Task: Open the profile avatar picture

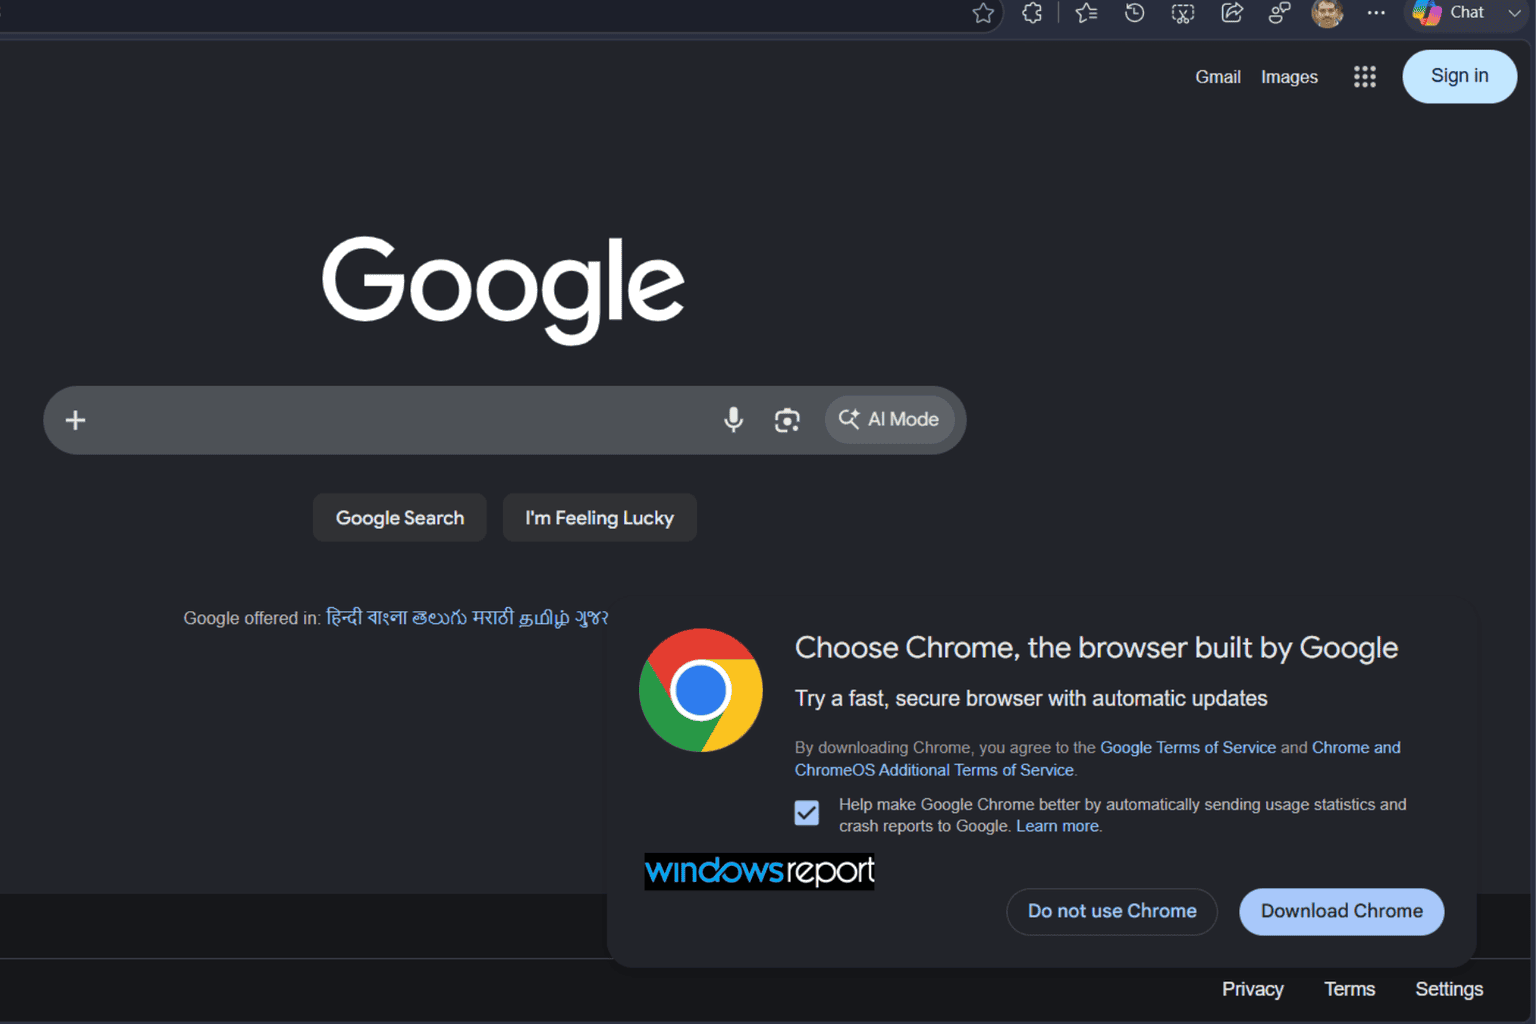Action: (x=1327, y=13)
